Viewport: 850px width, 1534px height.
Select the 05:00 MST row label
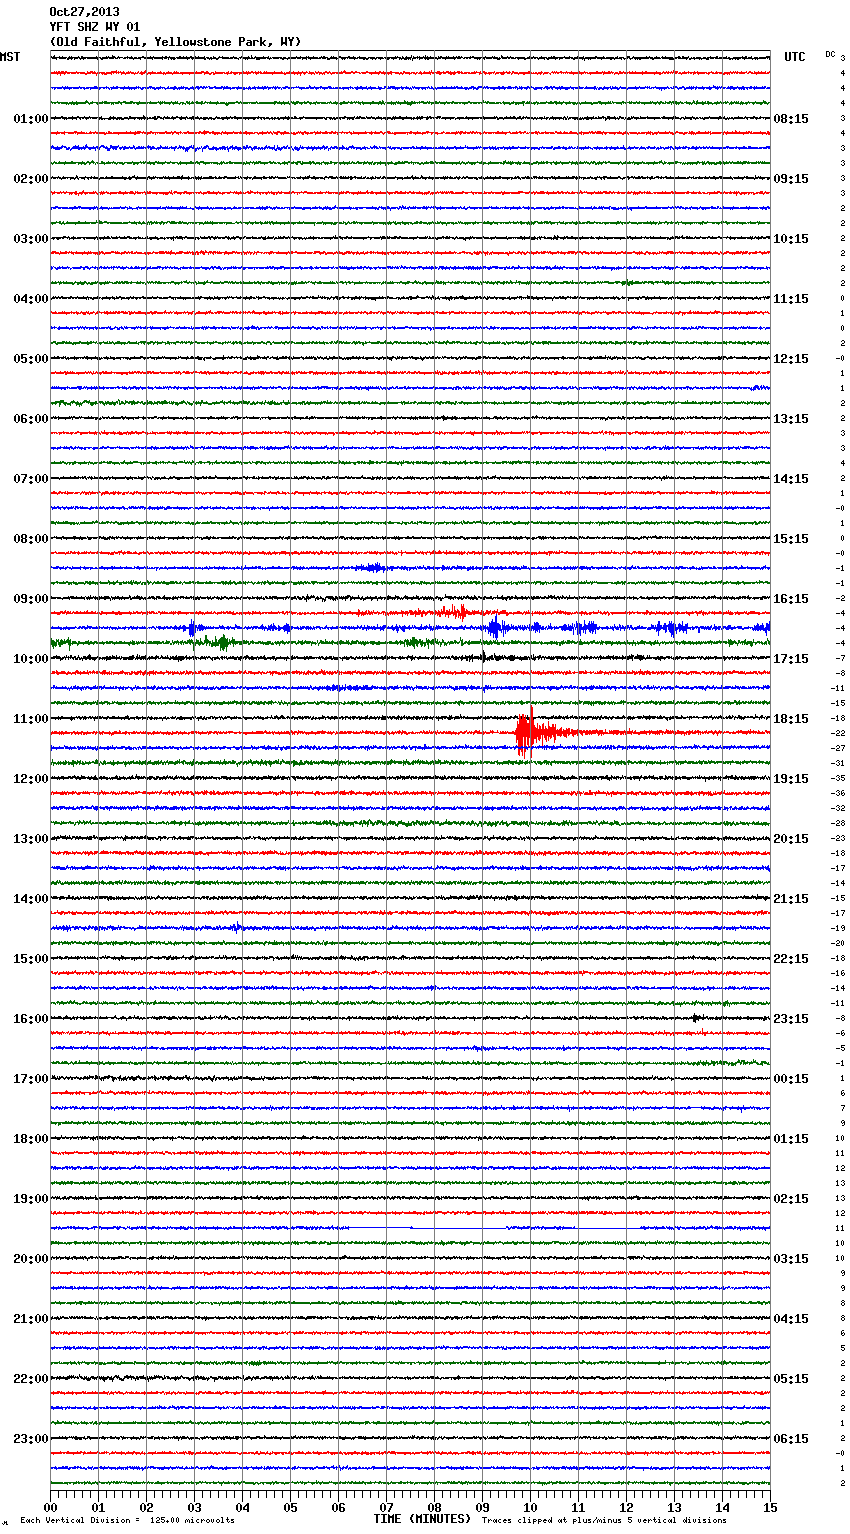31,359
